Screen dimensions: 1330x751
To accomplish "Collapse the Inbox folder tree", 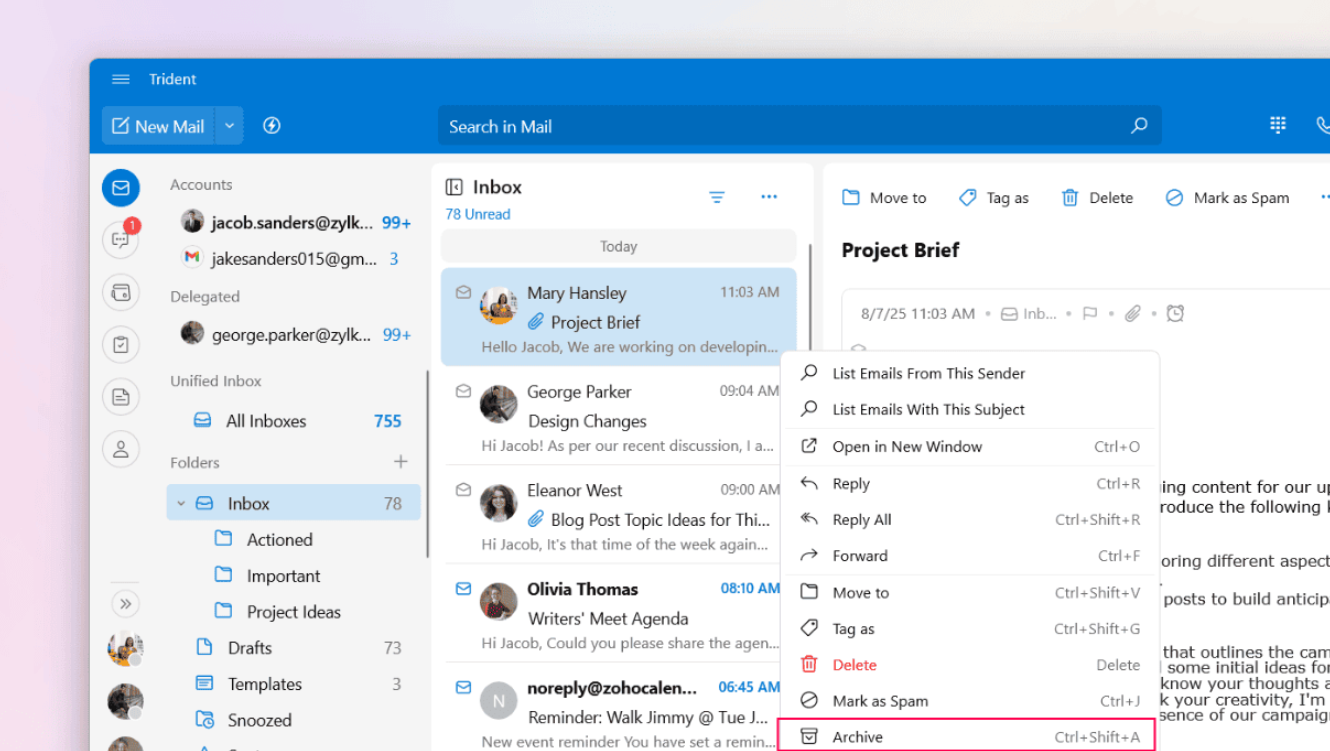I will (181, 503).
